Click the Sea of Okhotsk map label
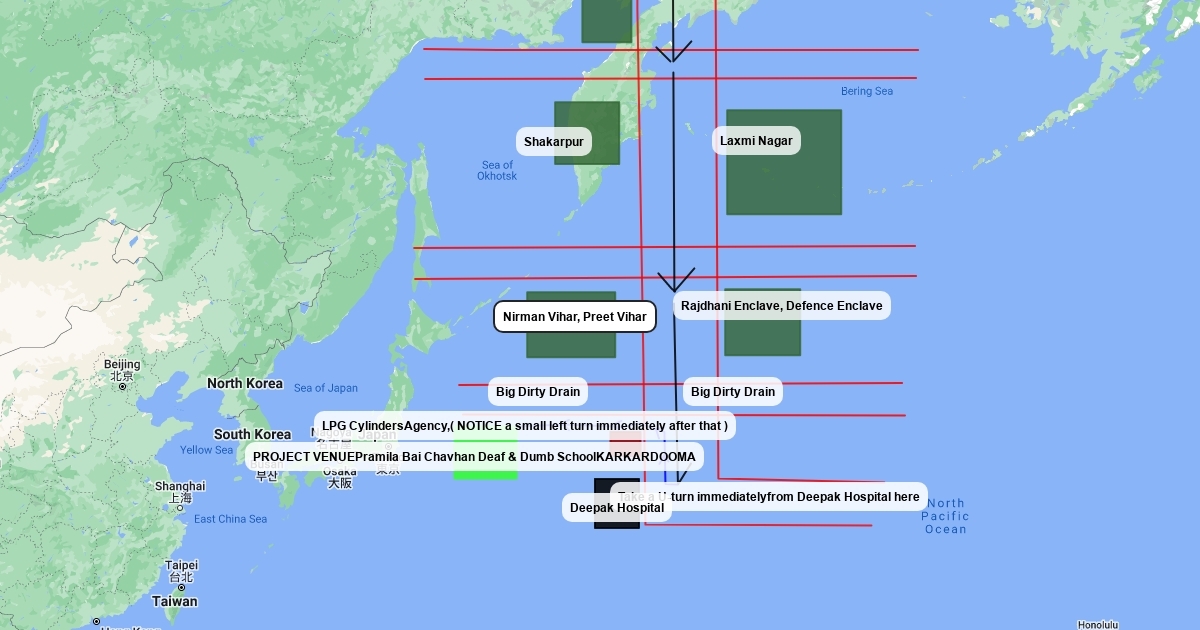 tap(497, 171)
